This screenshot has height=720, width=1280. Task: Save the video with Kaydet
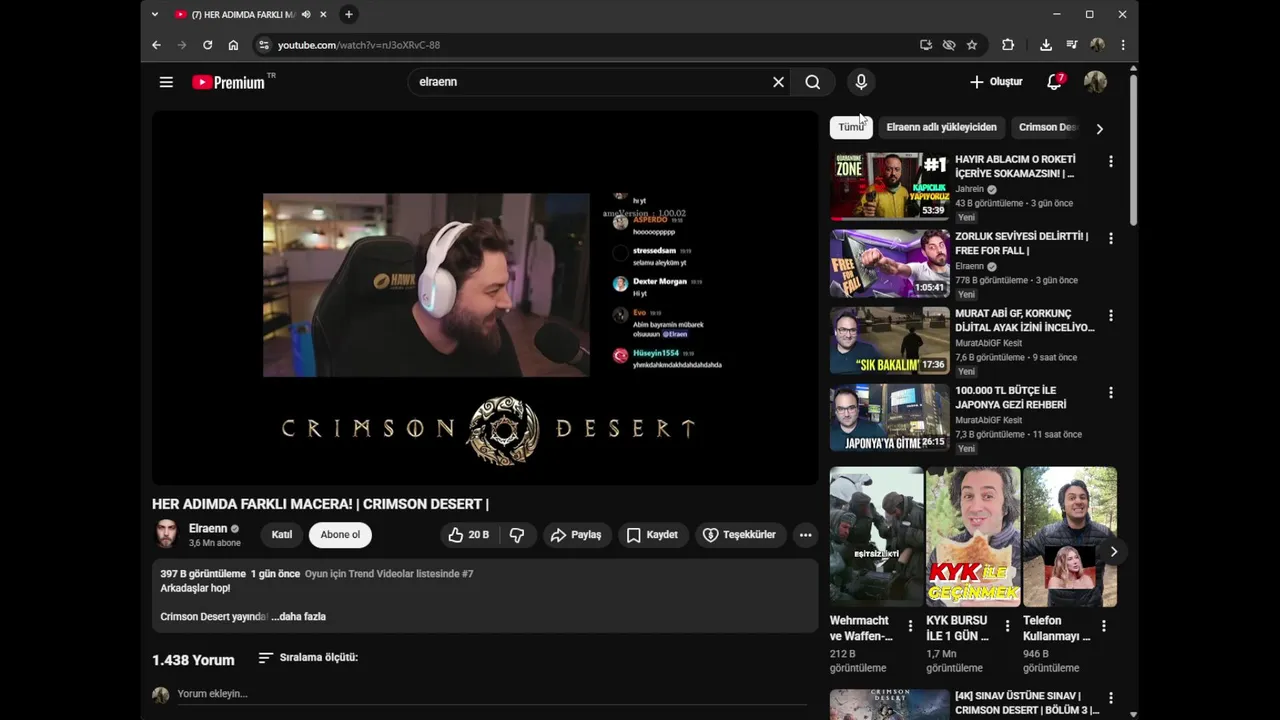[652, 535]
